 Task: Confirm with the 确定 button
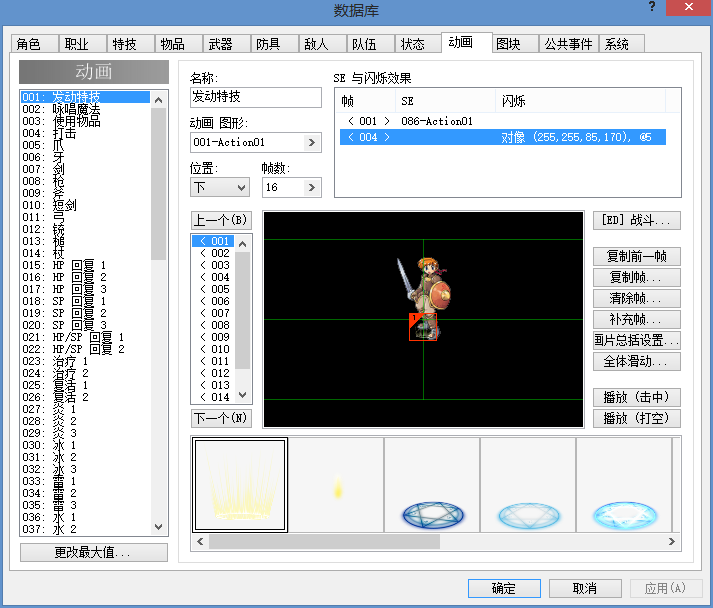coord(504,588)
